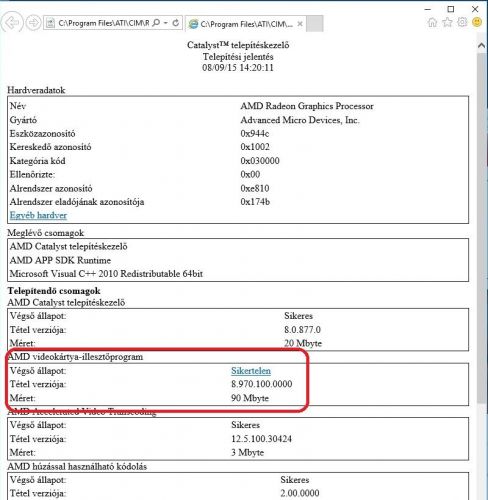Close the browser window

pos(475,9)
